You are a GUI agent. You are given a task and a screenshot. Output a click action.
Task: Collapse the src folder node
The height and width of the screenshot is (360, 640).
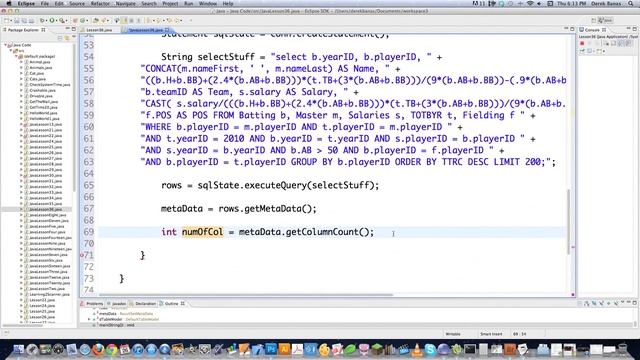click(11, 51)
